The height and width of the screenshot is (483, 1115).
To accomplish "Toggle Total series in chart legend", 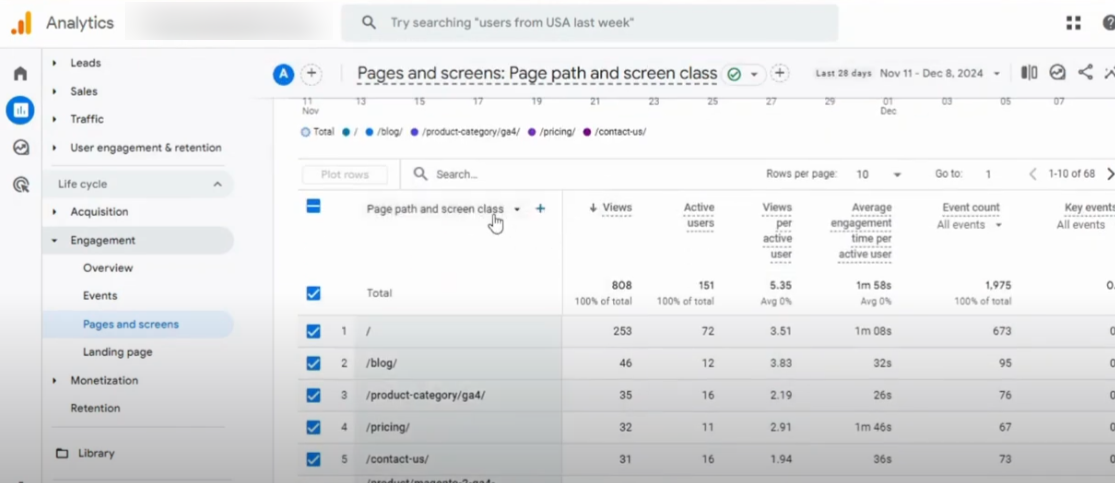I will coord(318,132).
